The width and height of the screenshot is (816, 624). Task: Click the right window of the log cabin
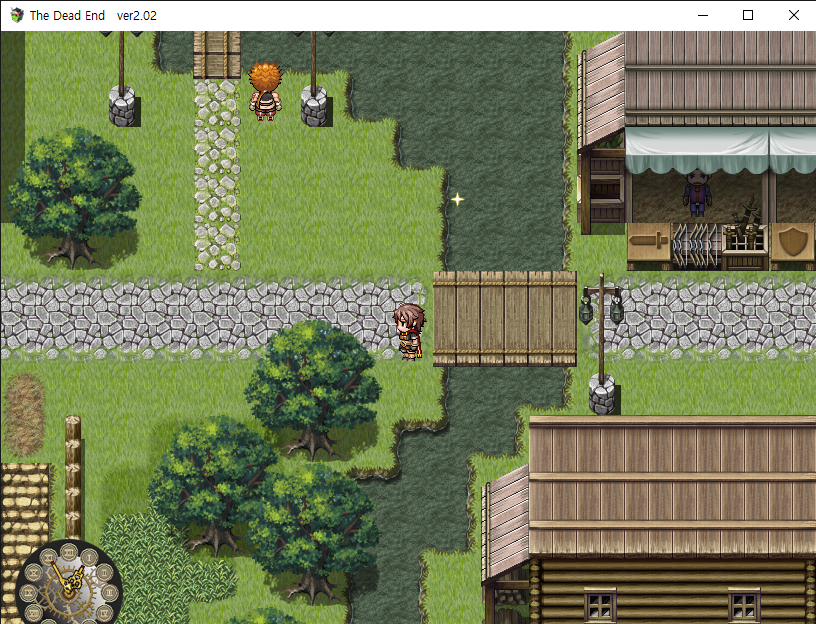pyautogui.click(x=744, y=605)
